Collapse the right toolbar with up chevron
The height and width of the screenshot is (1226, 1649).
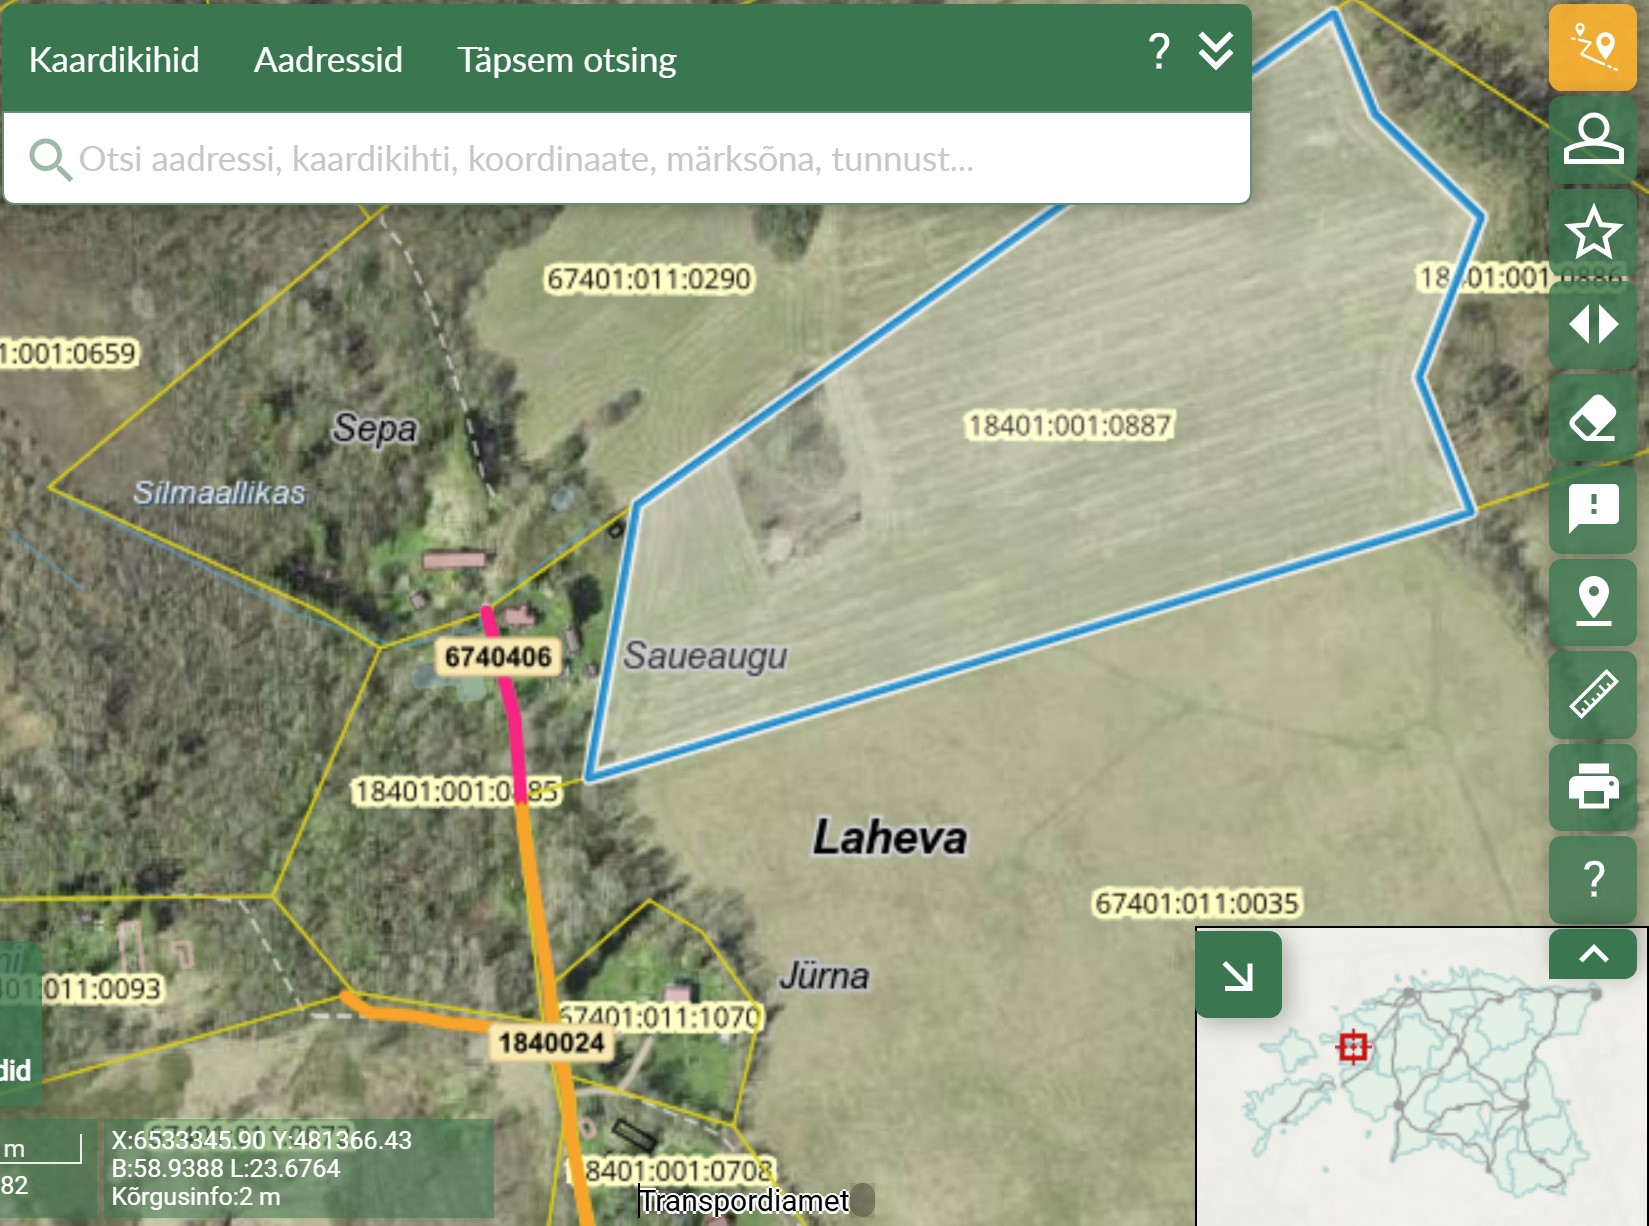(x=1592, y=954)
